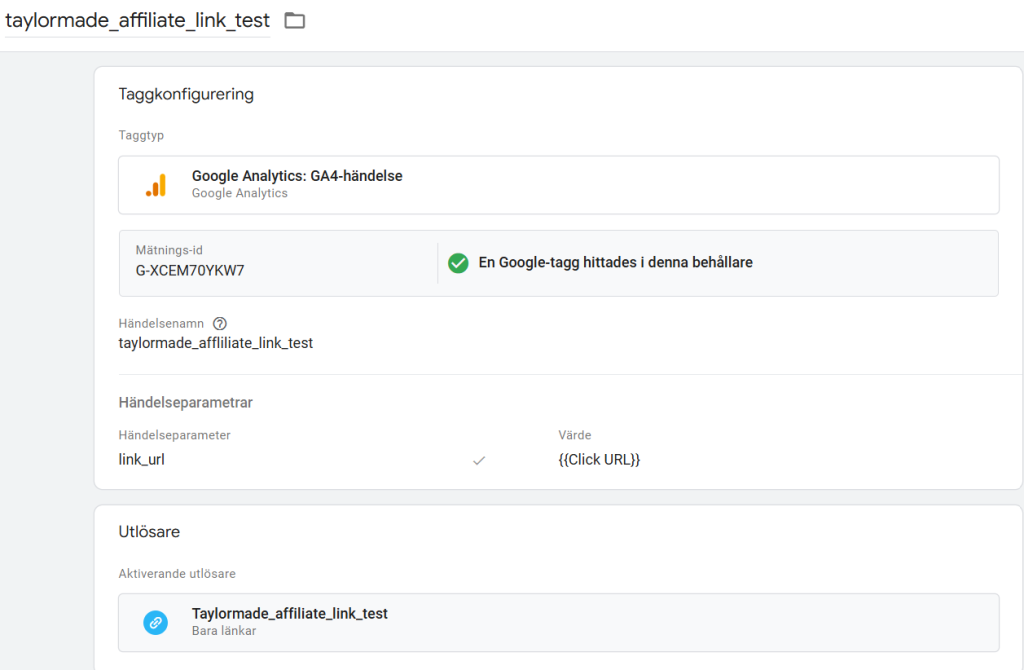This screenshot has width=1024, height=670.
Task: Click the 'Aktiverande utlösare' label
Action: tap(177, 573)
